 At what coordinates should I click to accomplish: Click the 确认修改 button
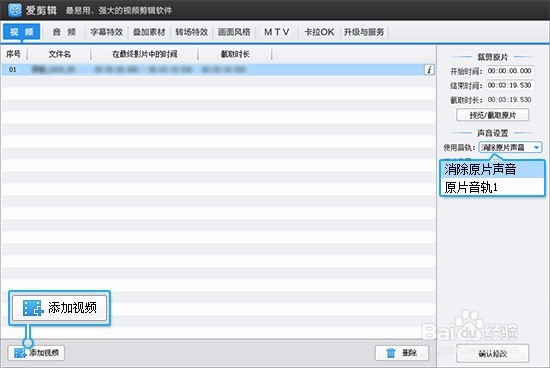[x=492, y=353]
